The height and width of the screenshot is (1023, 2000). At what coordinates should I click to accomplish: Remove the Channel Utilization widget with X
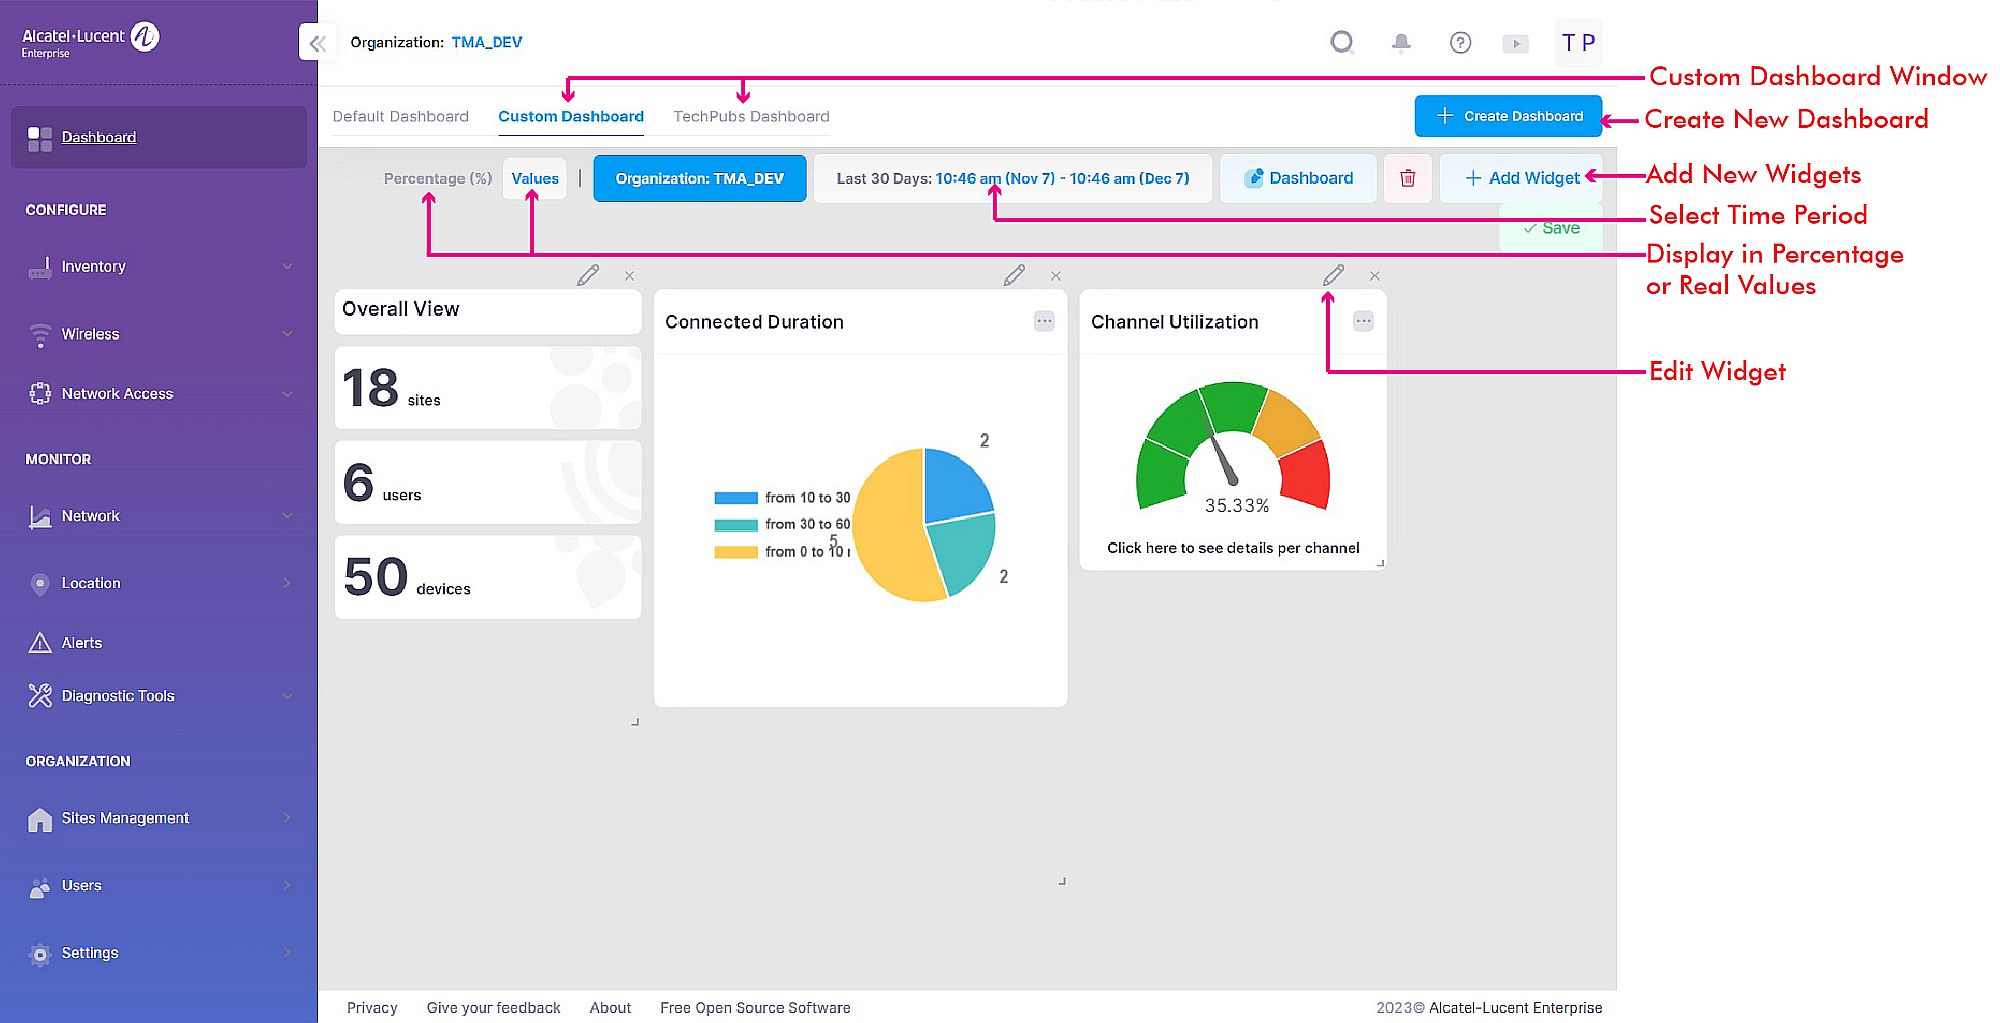coord(1375,276)
